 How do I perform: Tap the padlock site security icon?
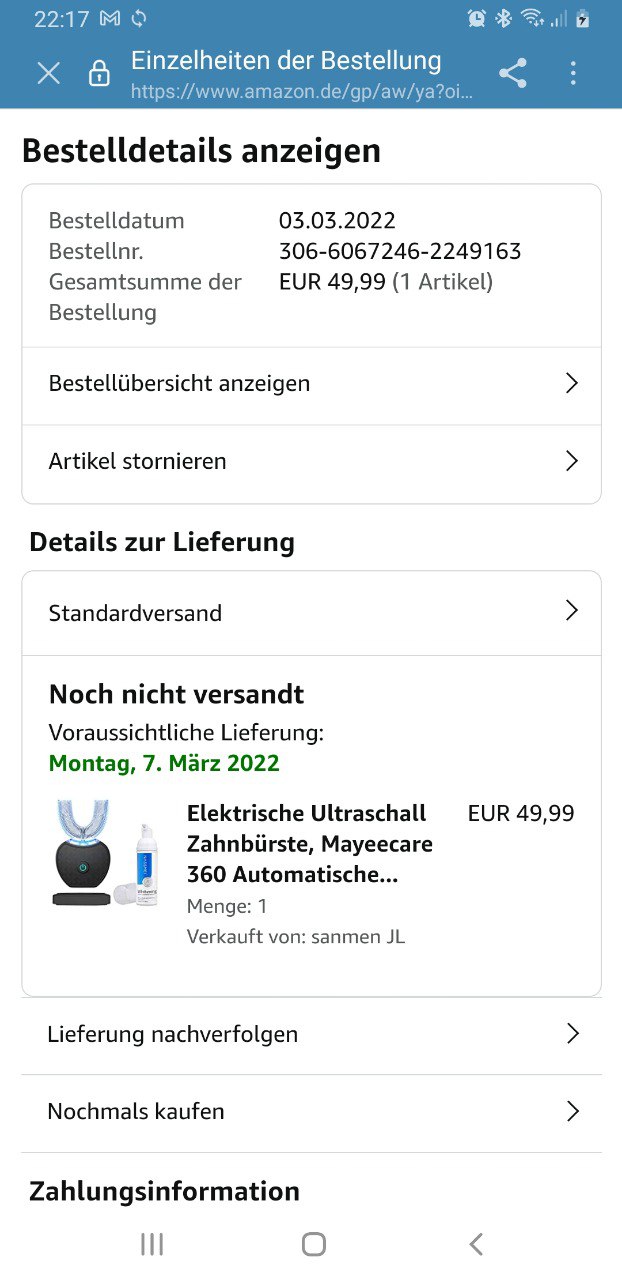click(99, 73)
